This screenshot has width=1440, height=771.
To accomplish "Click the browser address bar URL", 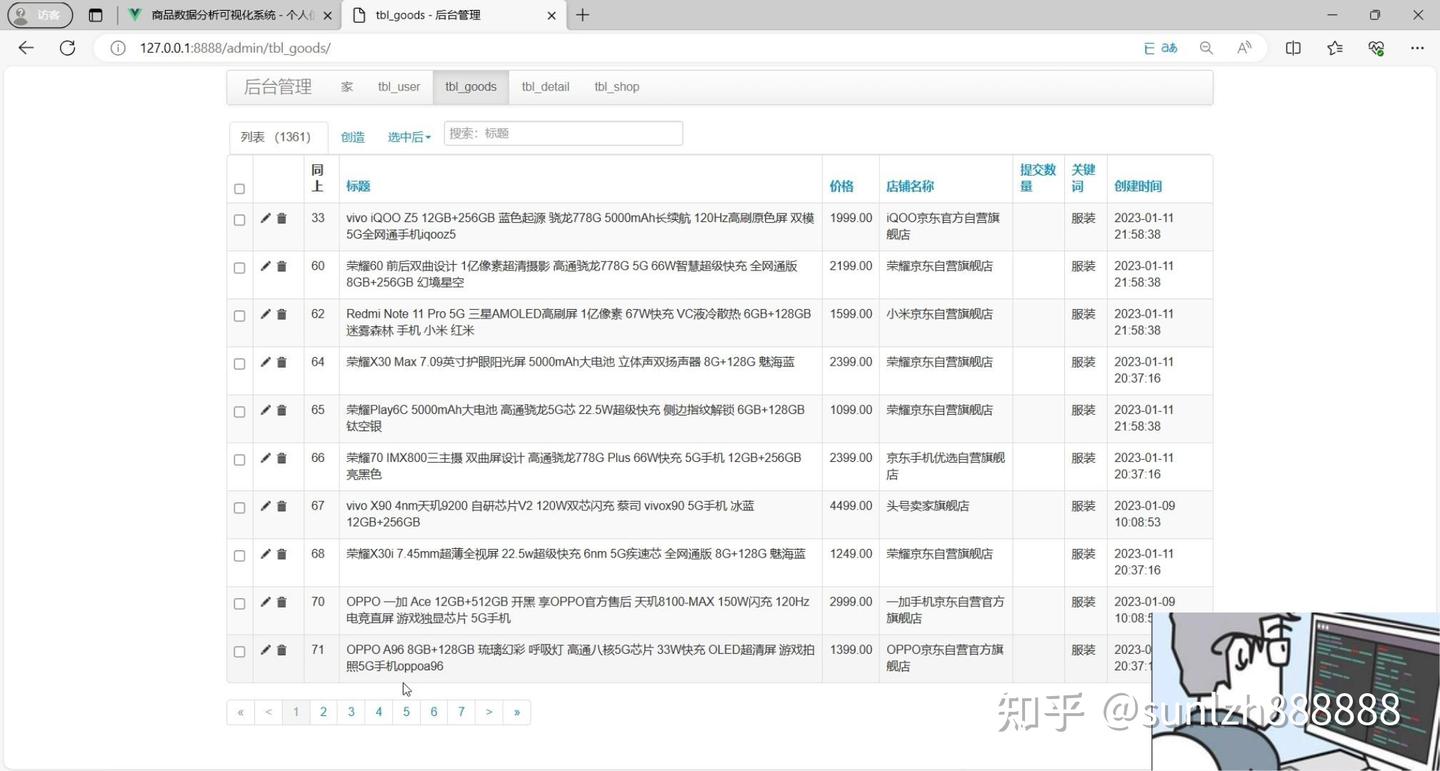I will [x=235, y=48].
